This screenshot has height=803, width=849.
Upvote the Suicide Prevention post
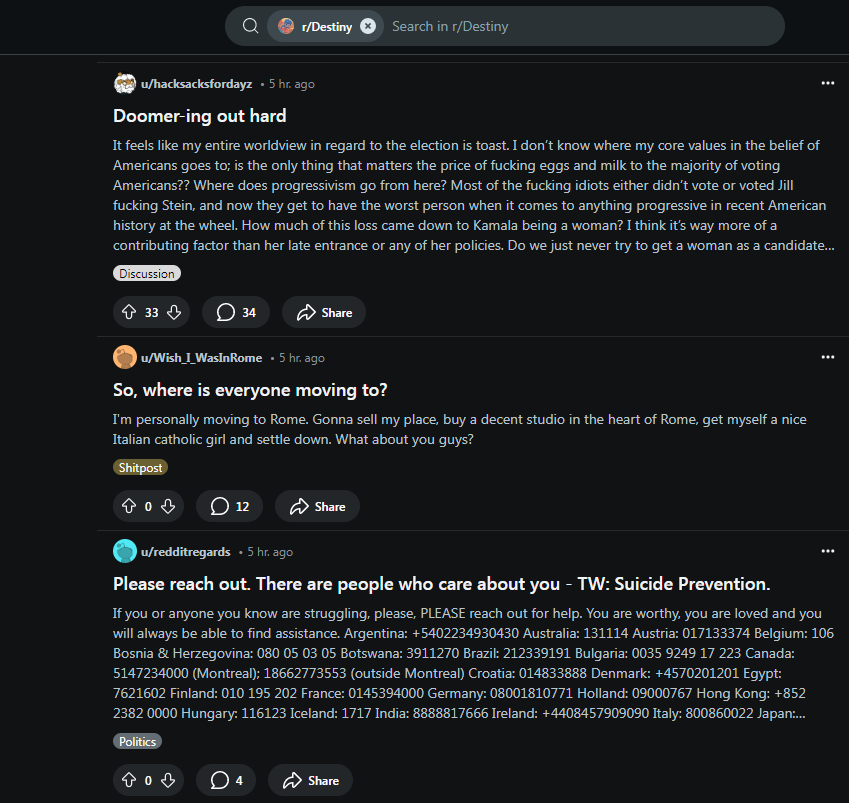pos(129,781)
